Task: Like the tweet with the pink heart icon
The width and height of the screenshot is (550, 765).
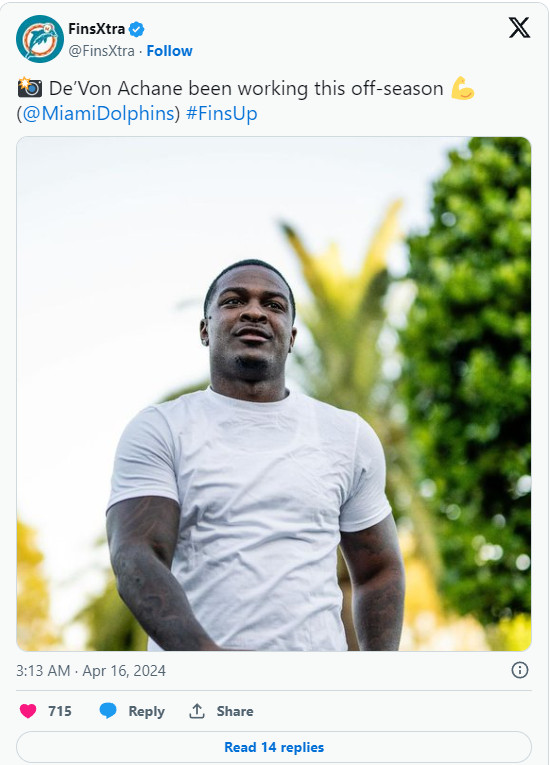Action: [x=28, y=711]
